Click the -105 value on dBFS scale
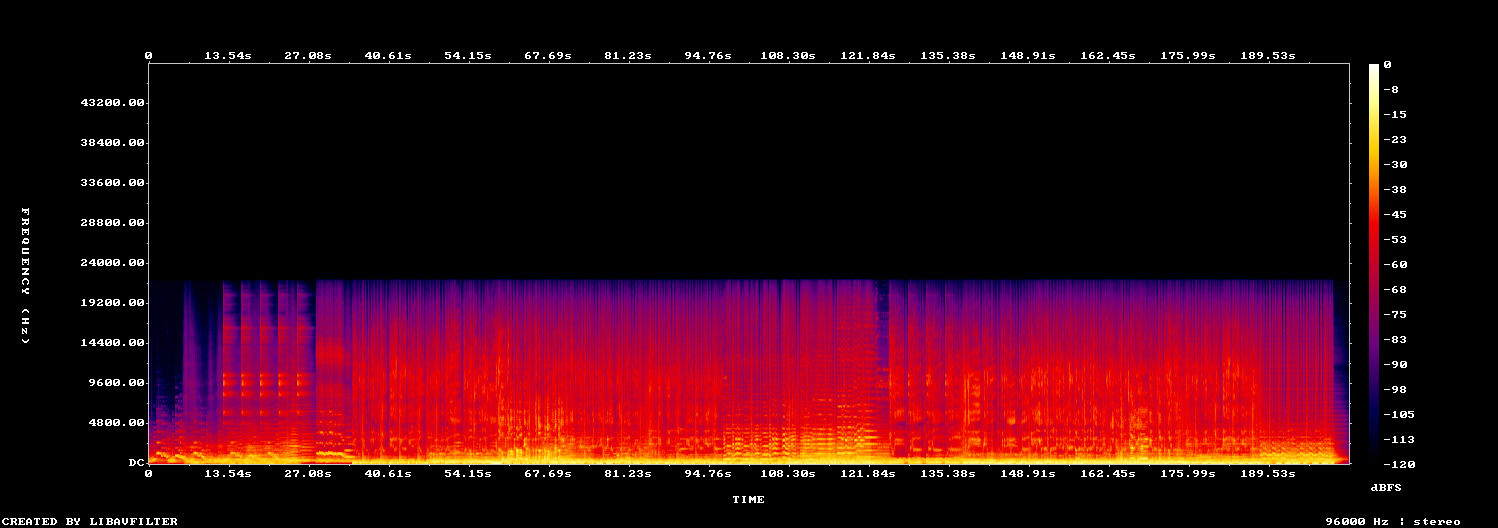This screenshot has width=1498, height=528. click(1399, 414)
